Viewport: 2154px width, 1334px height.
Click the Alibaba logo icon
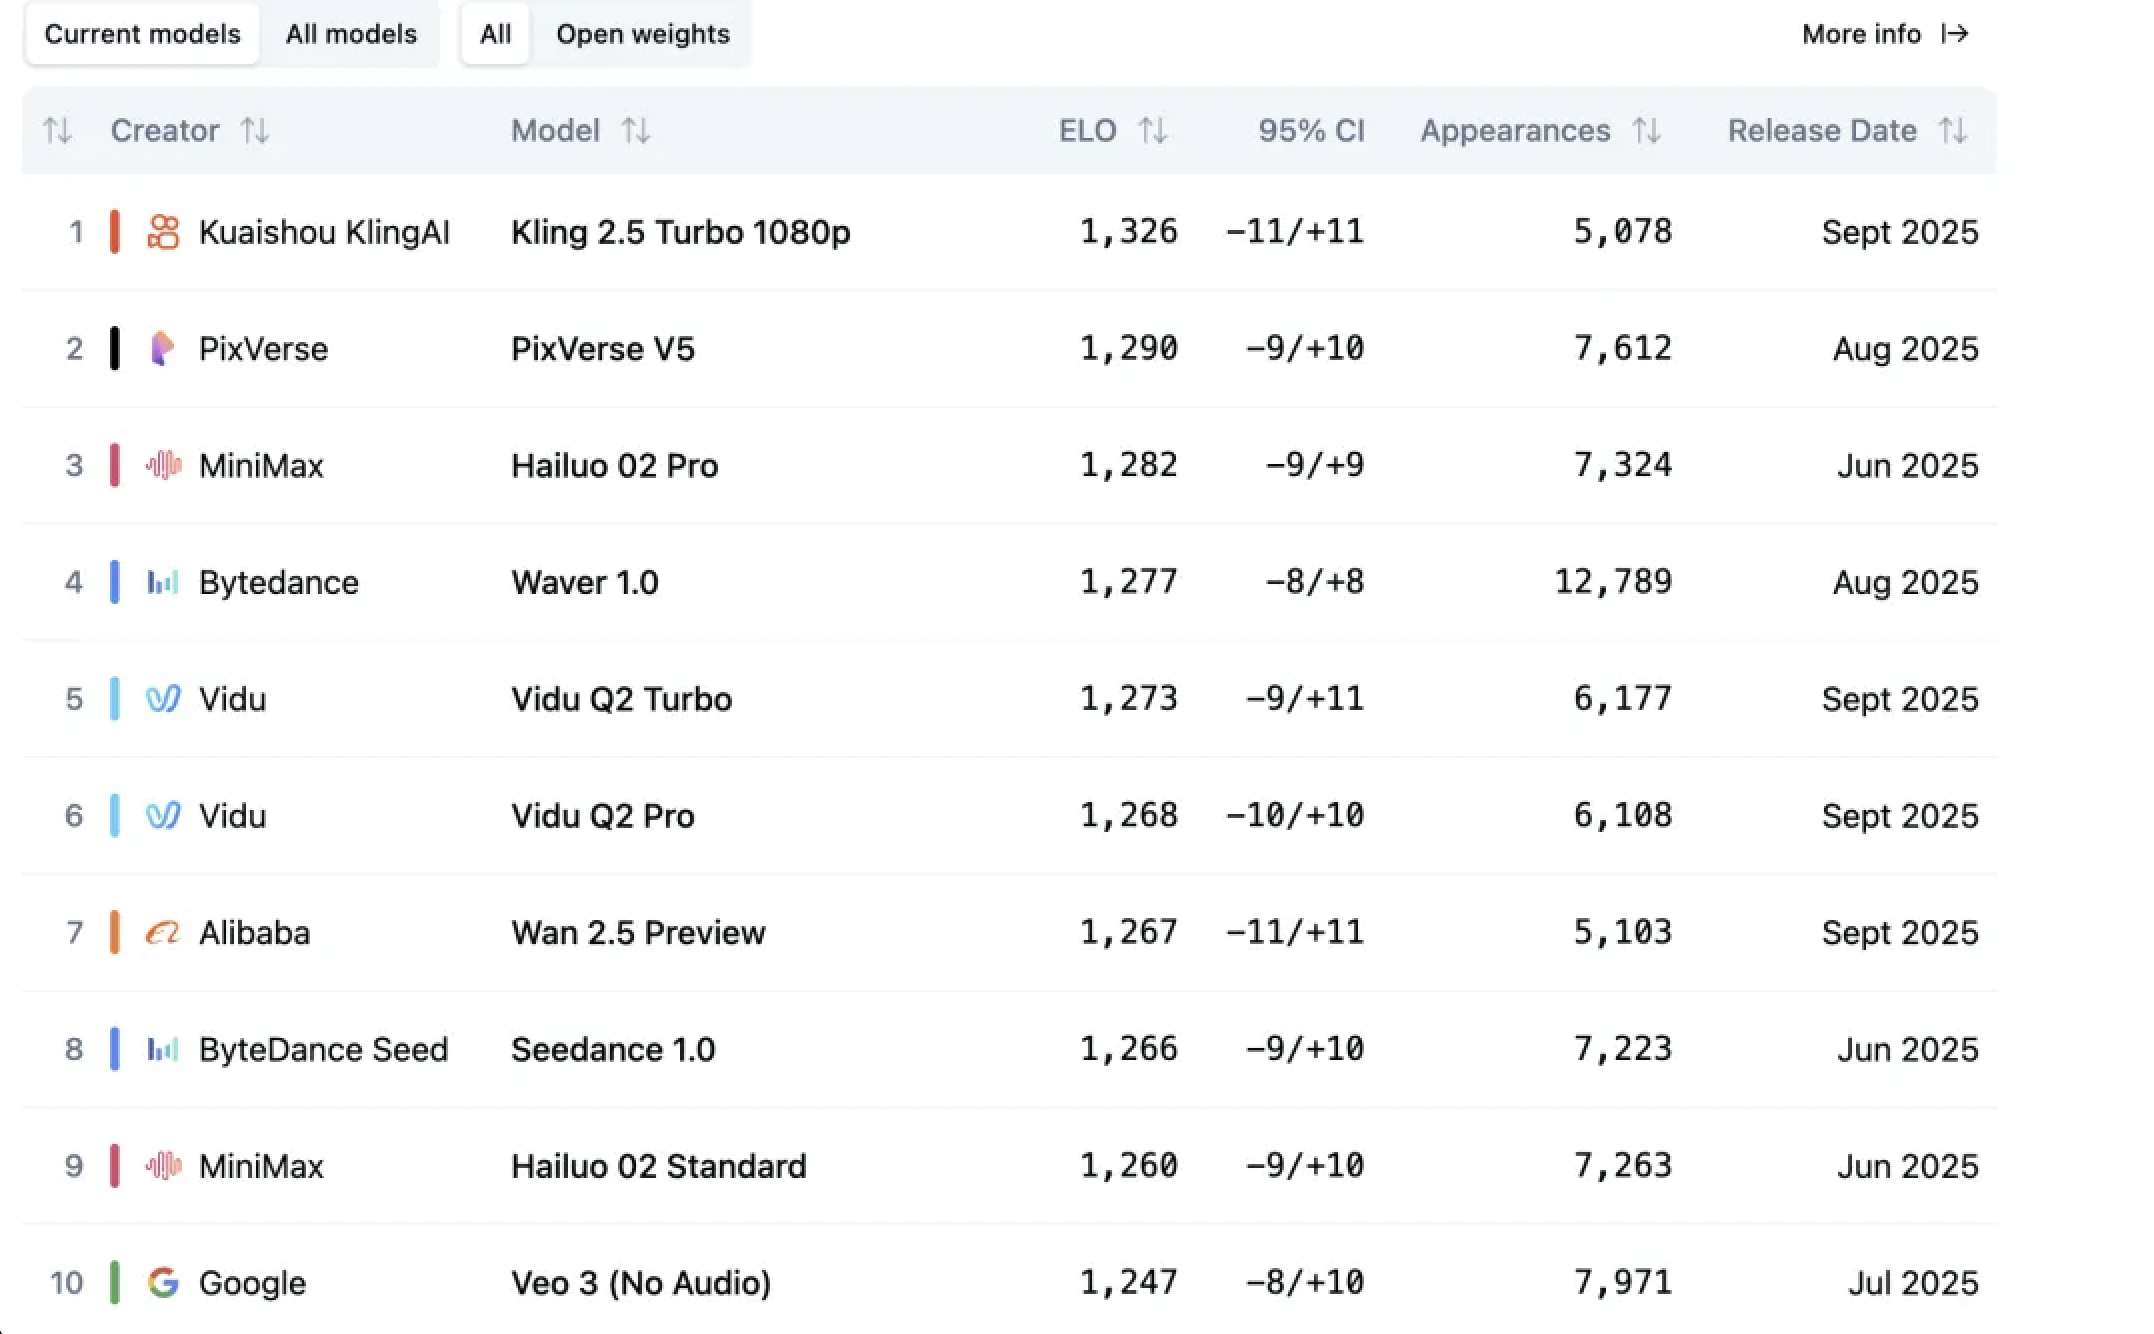pos(162,933)
